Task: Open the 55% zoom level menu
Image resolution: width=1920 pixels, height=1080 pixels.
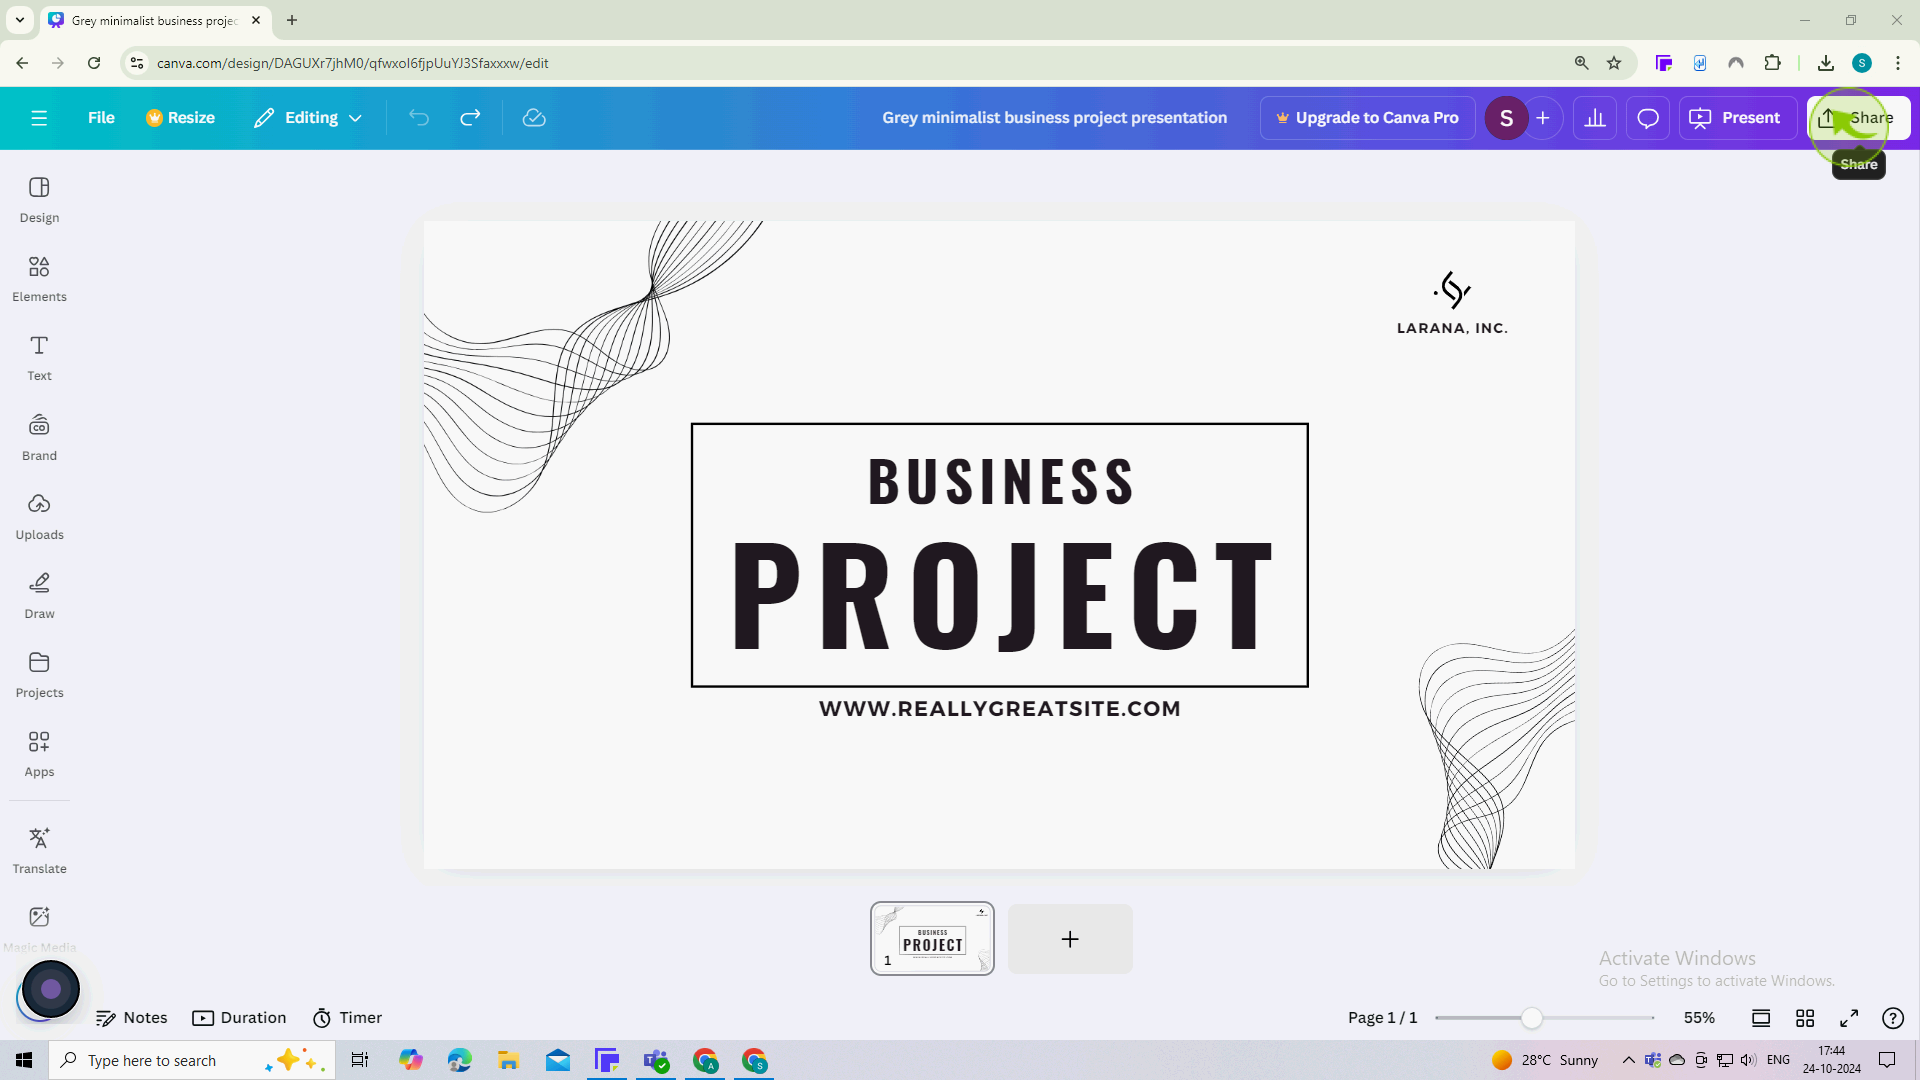Action: click(1699, 1017)
